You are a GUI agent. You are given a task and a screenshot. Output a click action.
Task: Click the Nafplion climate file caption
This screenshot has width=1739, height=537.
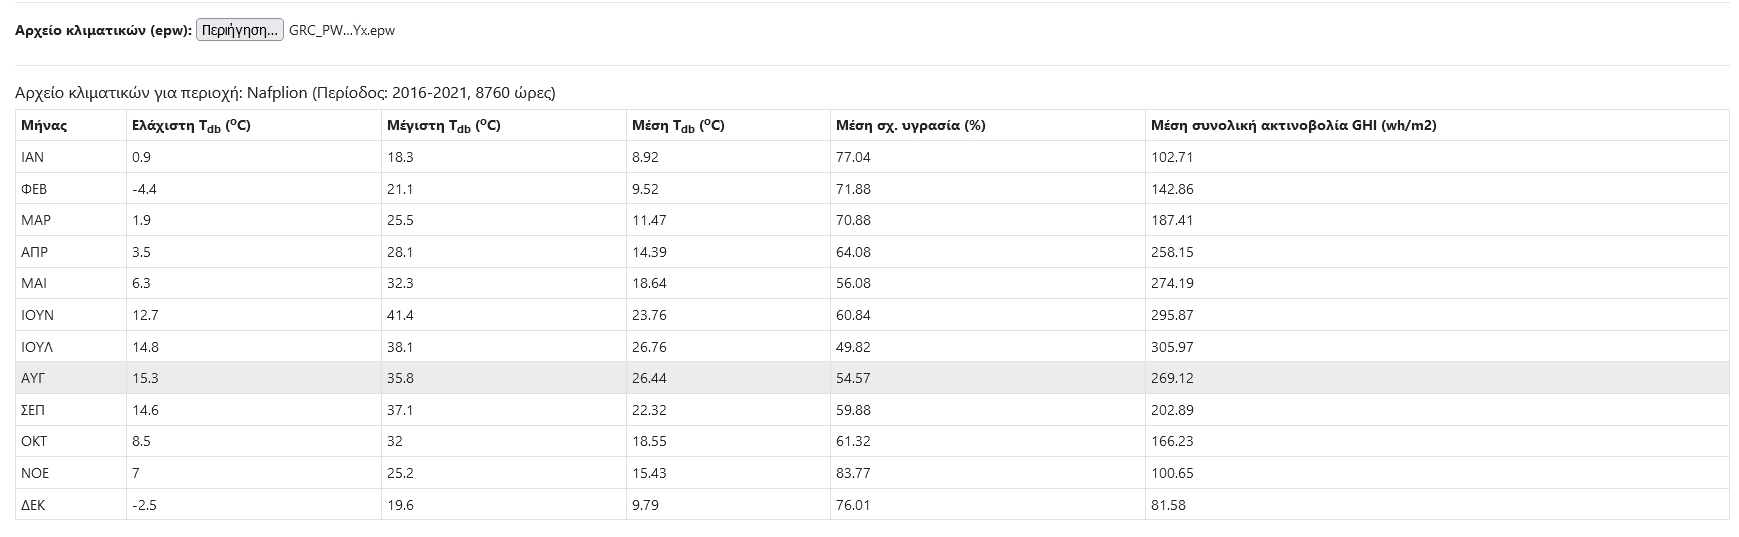(285, 93)
